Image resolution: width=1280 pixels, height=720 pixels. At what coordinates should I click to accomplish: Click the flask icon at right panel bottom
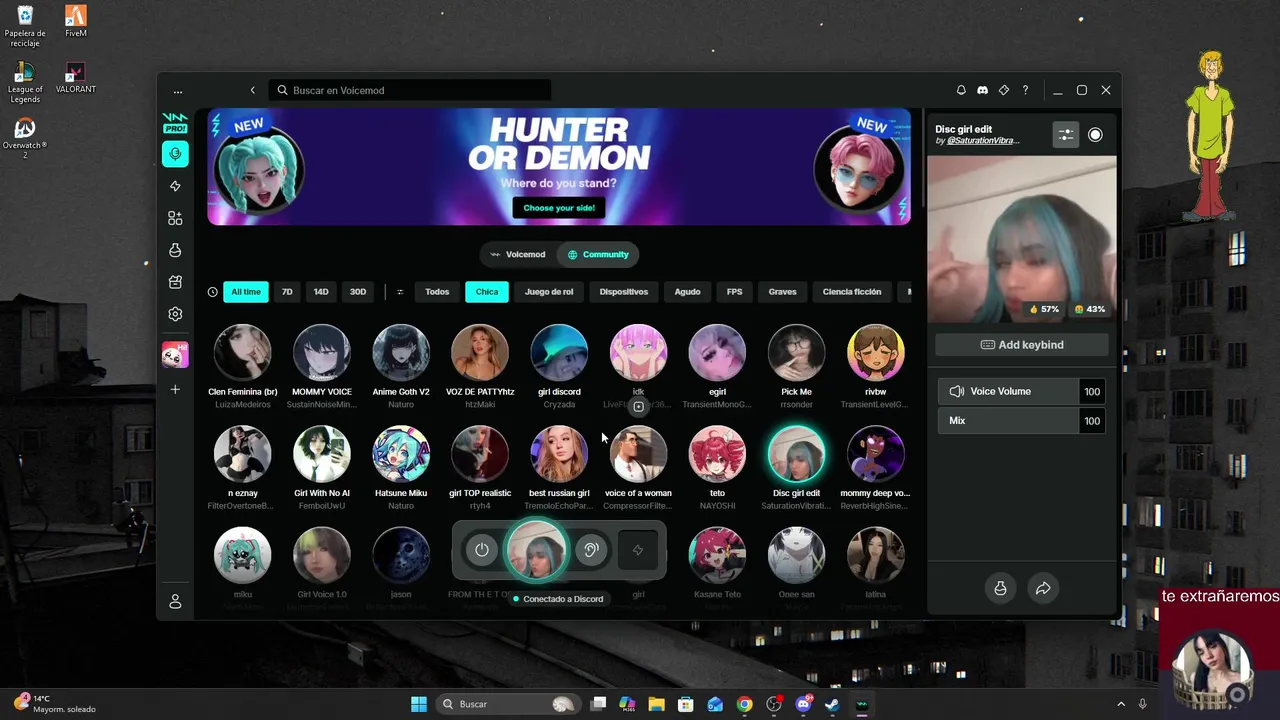click(1000, 588)
